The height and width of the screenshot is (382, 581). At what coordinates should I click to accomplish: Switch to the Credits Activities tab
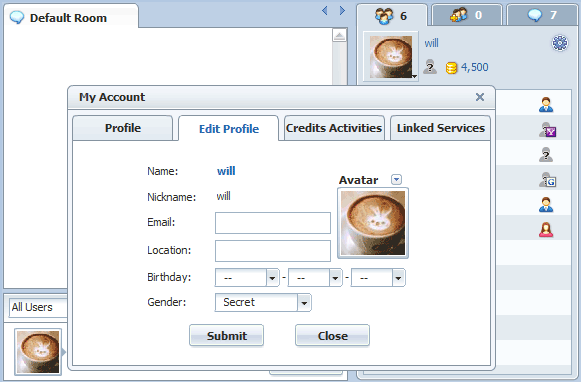tap(334, 128)
